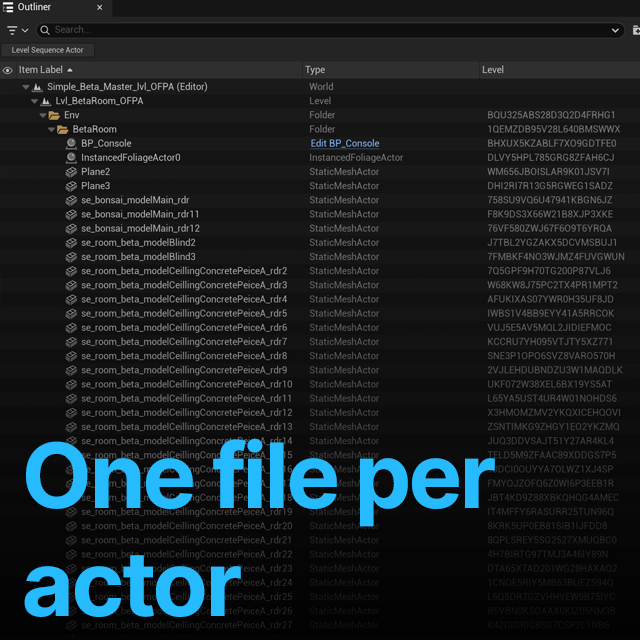Click mesh icon of ConcretePeiceA_rdr3

click(x=71, y=285)
